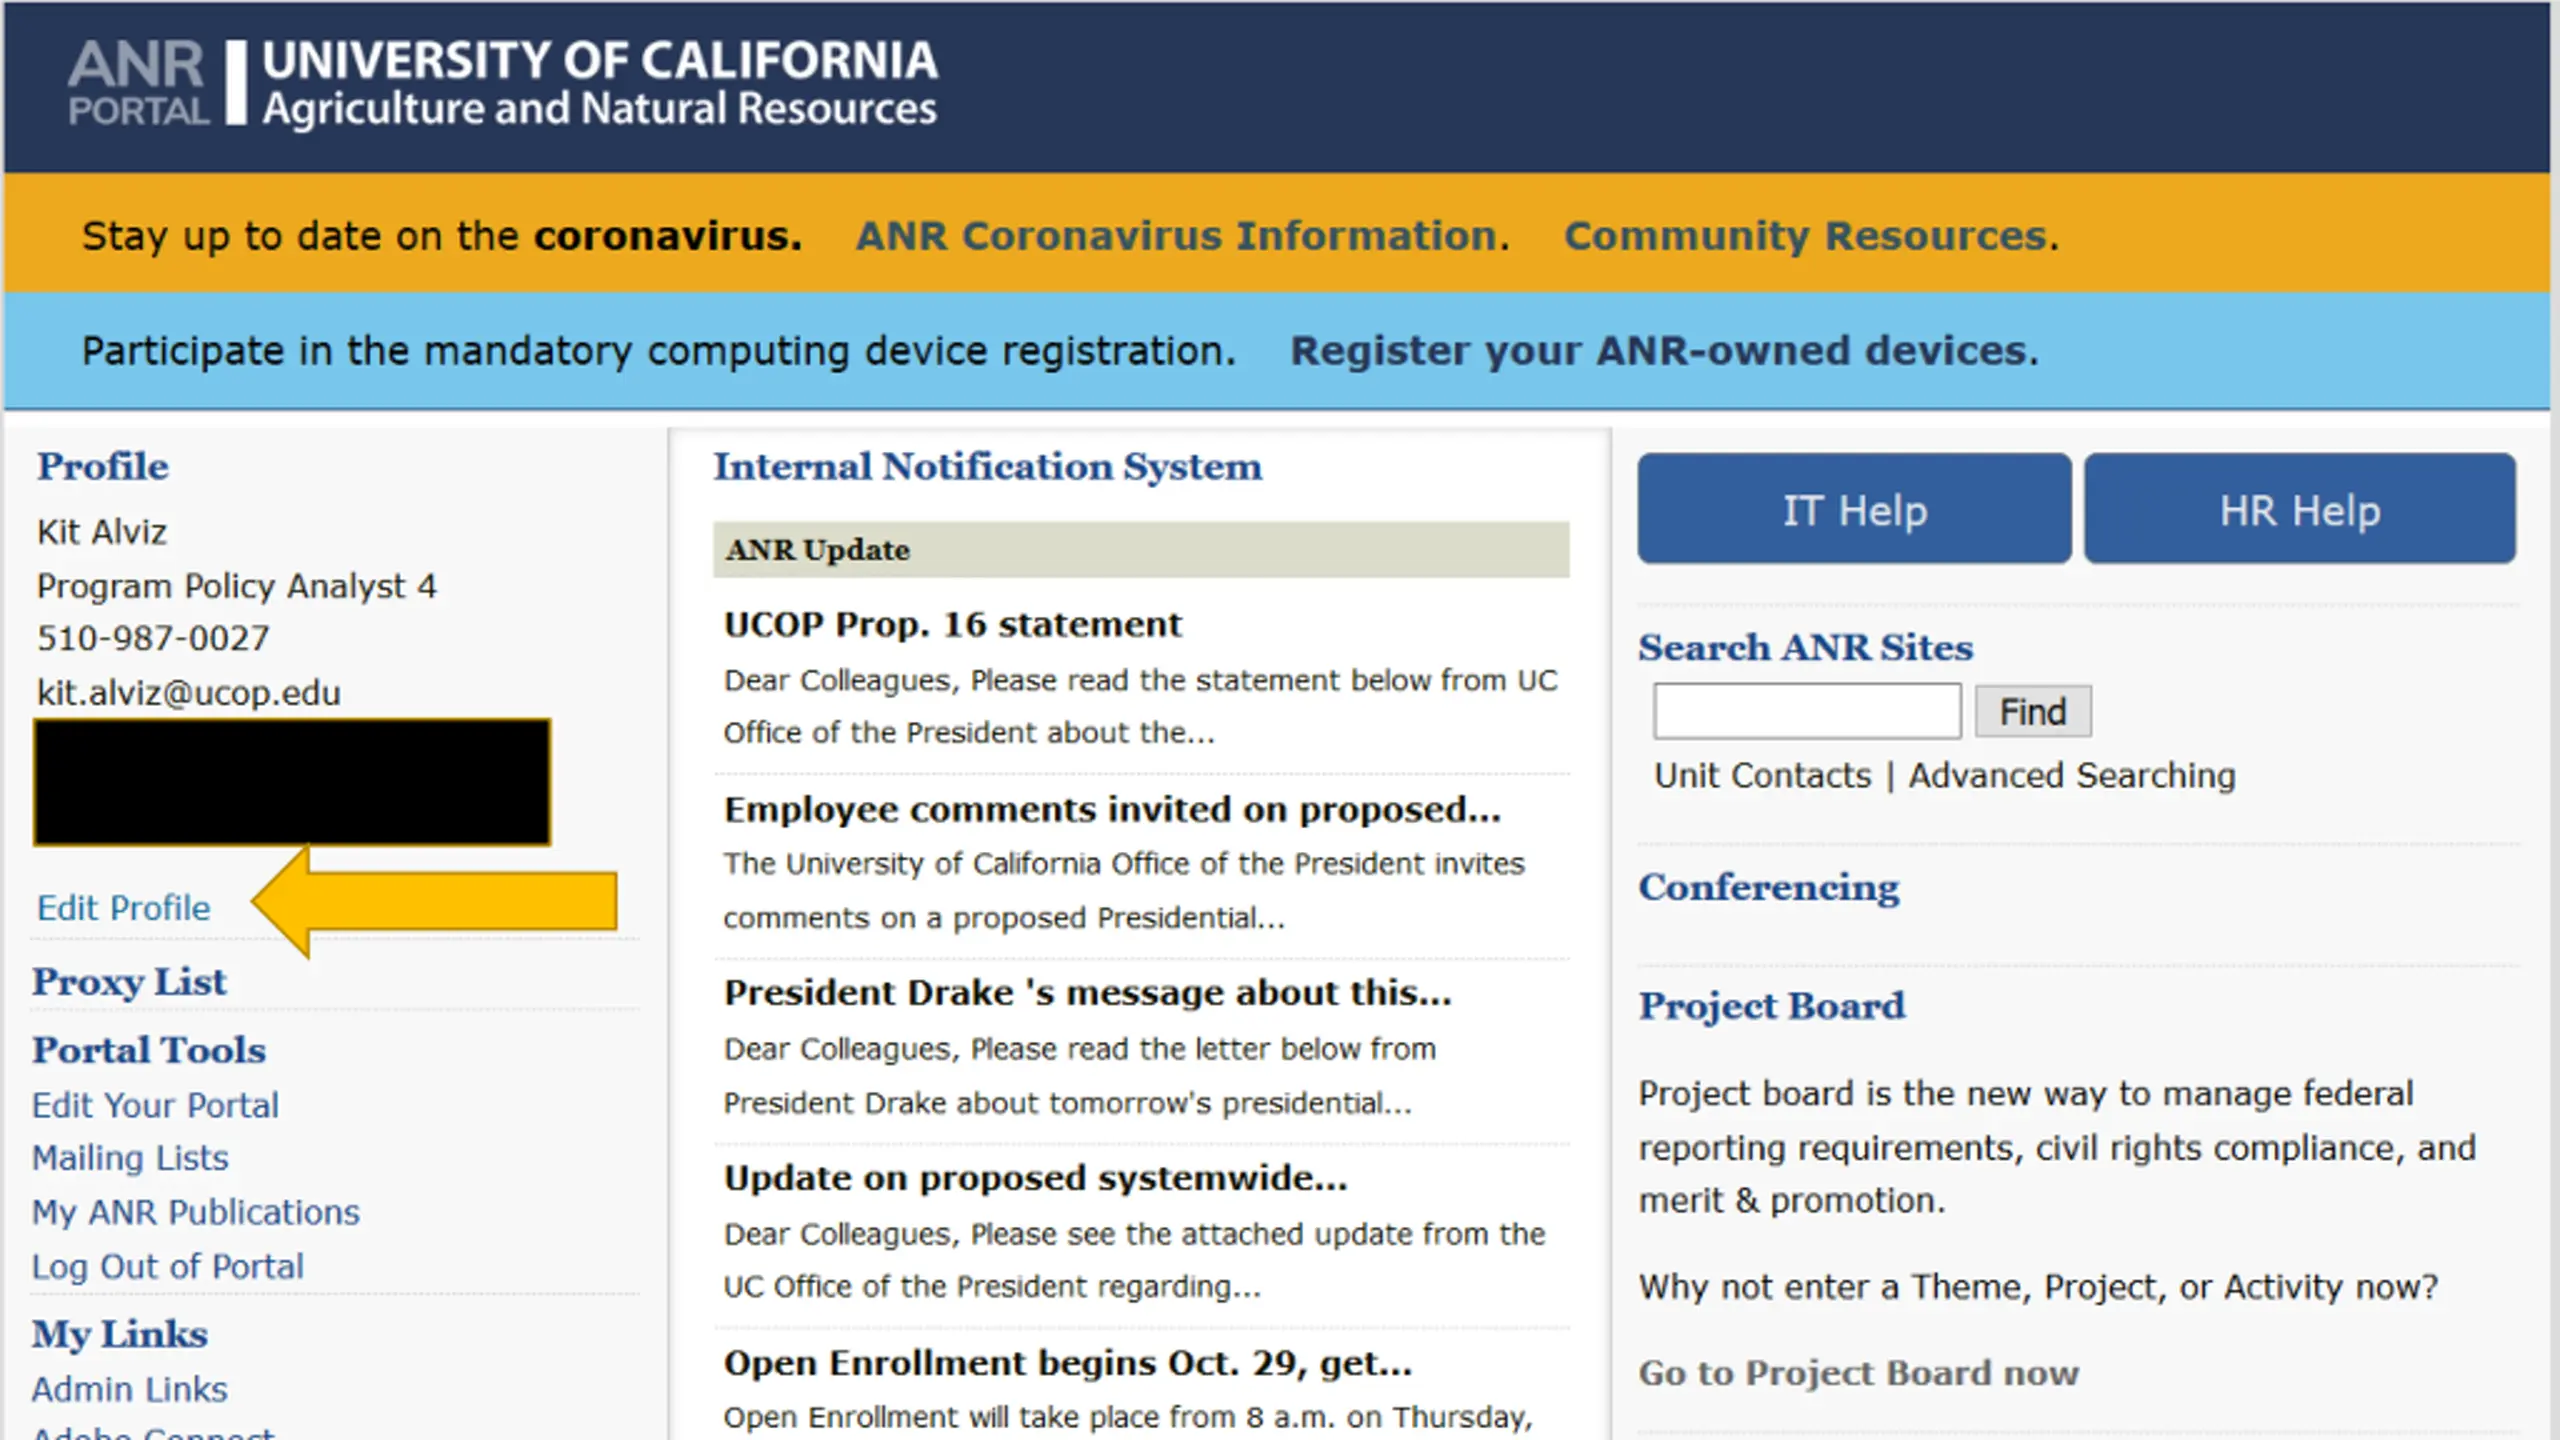Open the Community Resources link
The image size is (2560, 1440).
(x=1811, y=236)
